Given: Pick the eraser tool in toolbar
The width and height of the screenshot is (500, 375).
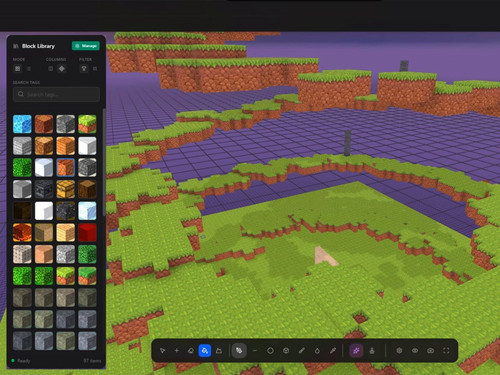Looking at the screenshot, I should [191, 351].
